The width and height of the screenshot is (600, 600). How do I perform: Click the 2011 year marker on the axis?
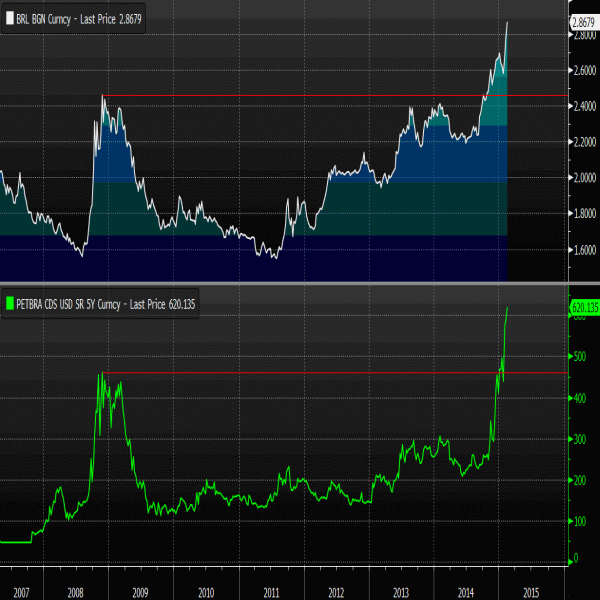[270, 591]
